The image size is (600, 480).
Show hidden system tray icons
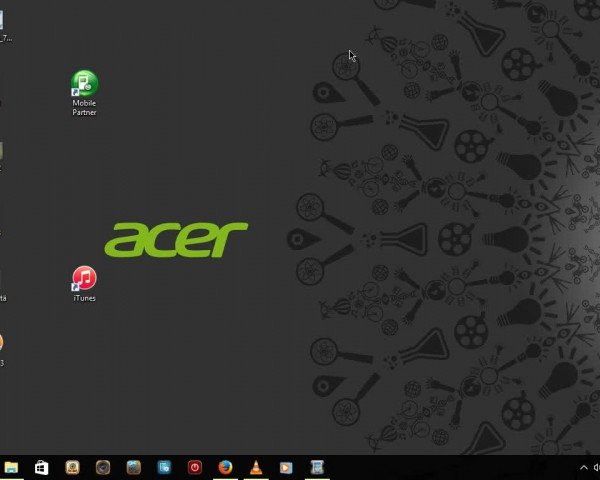click(x=584, y=467)
